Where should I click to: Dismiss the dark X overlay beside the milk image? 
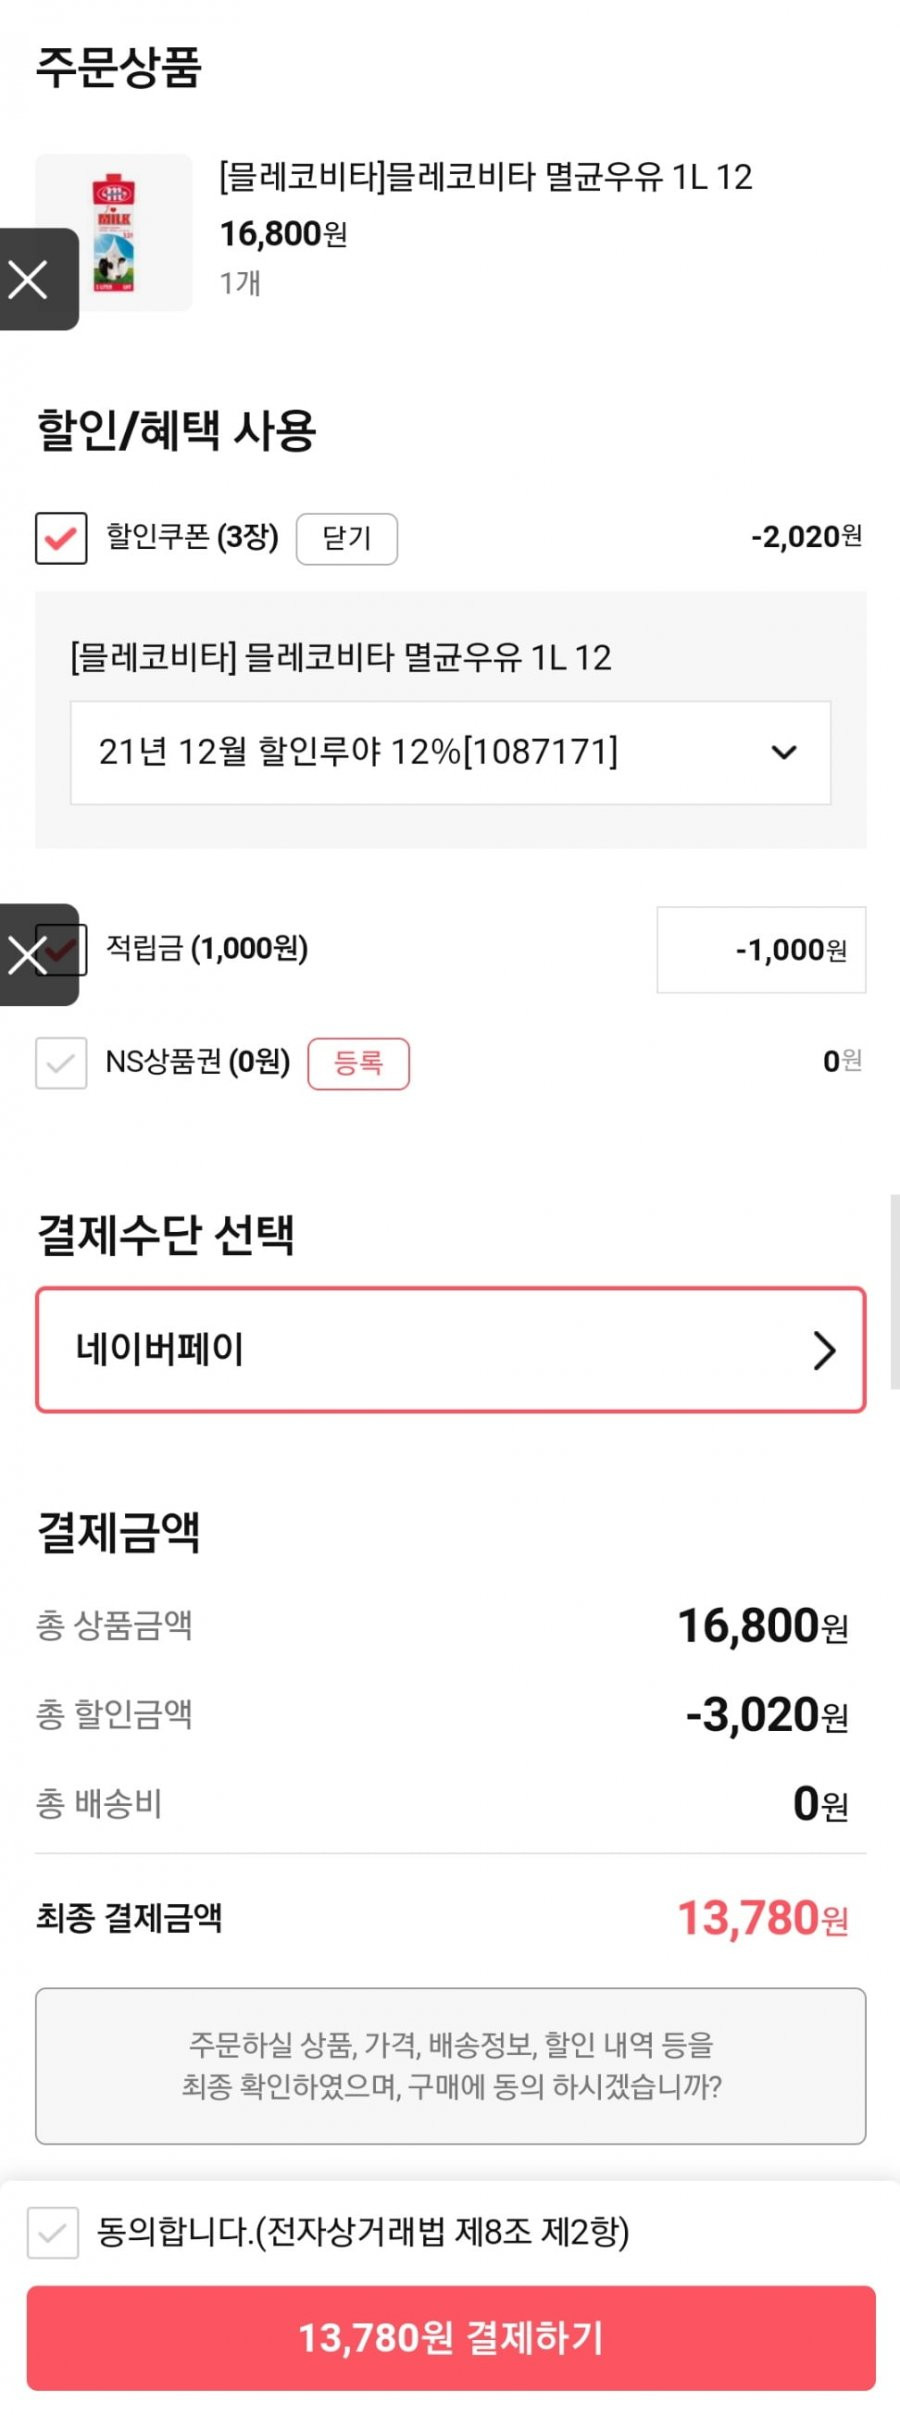pyautogui.click(x=38, y=279)
